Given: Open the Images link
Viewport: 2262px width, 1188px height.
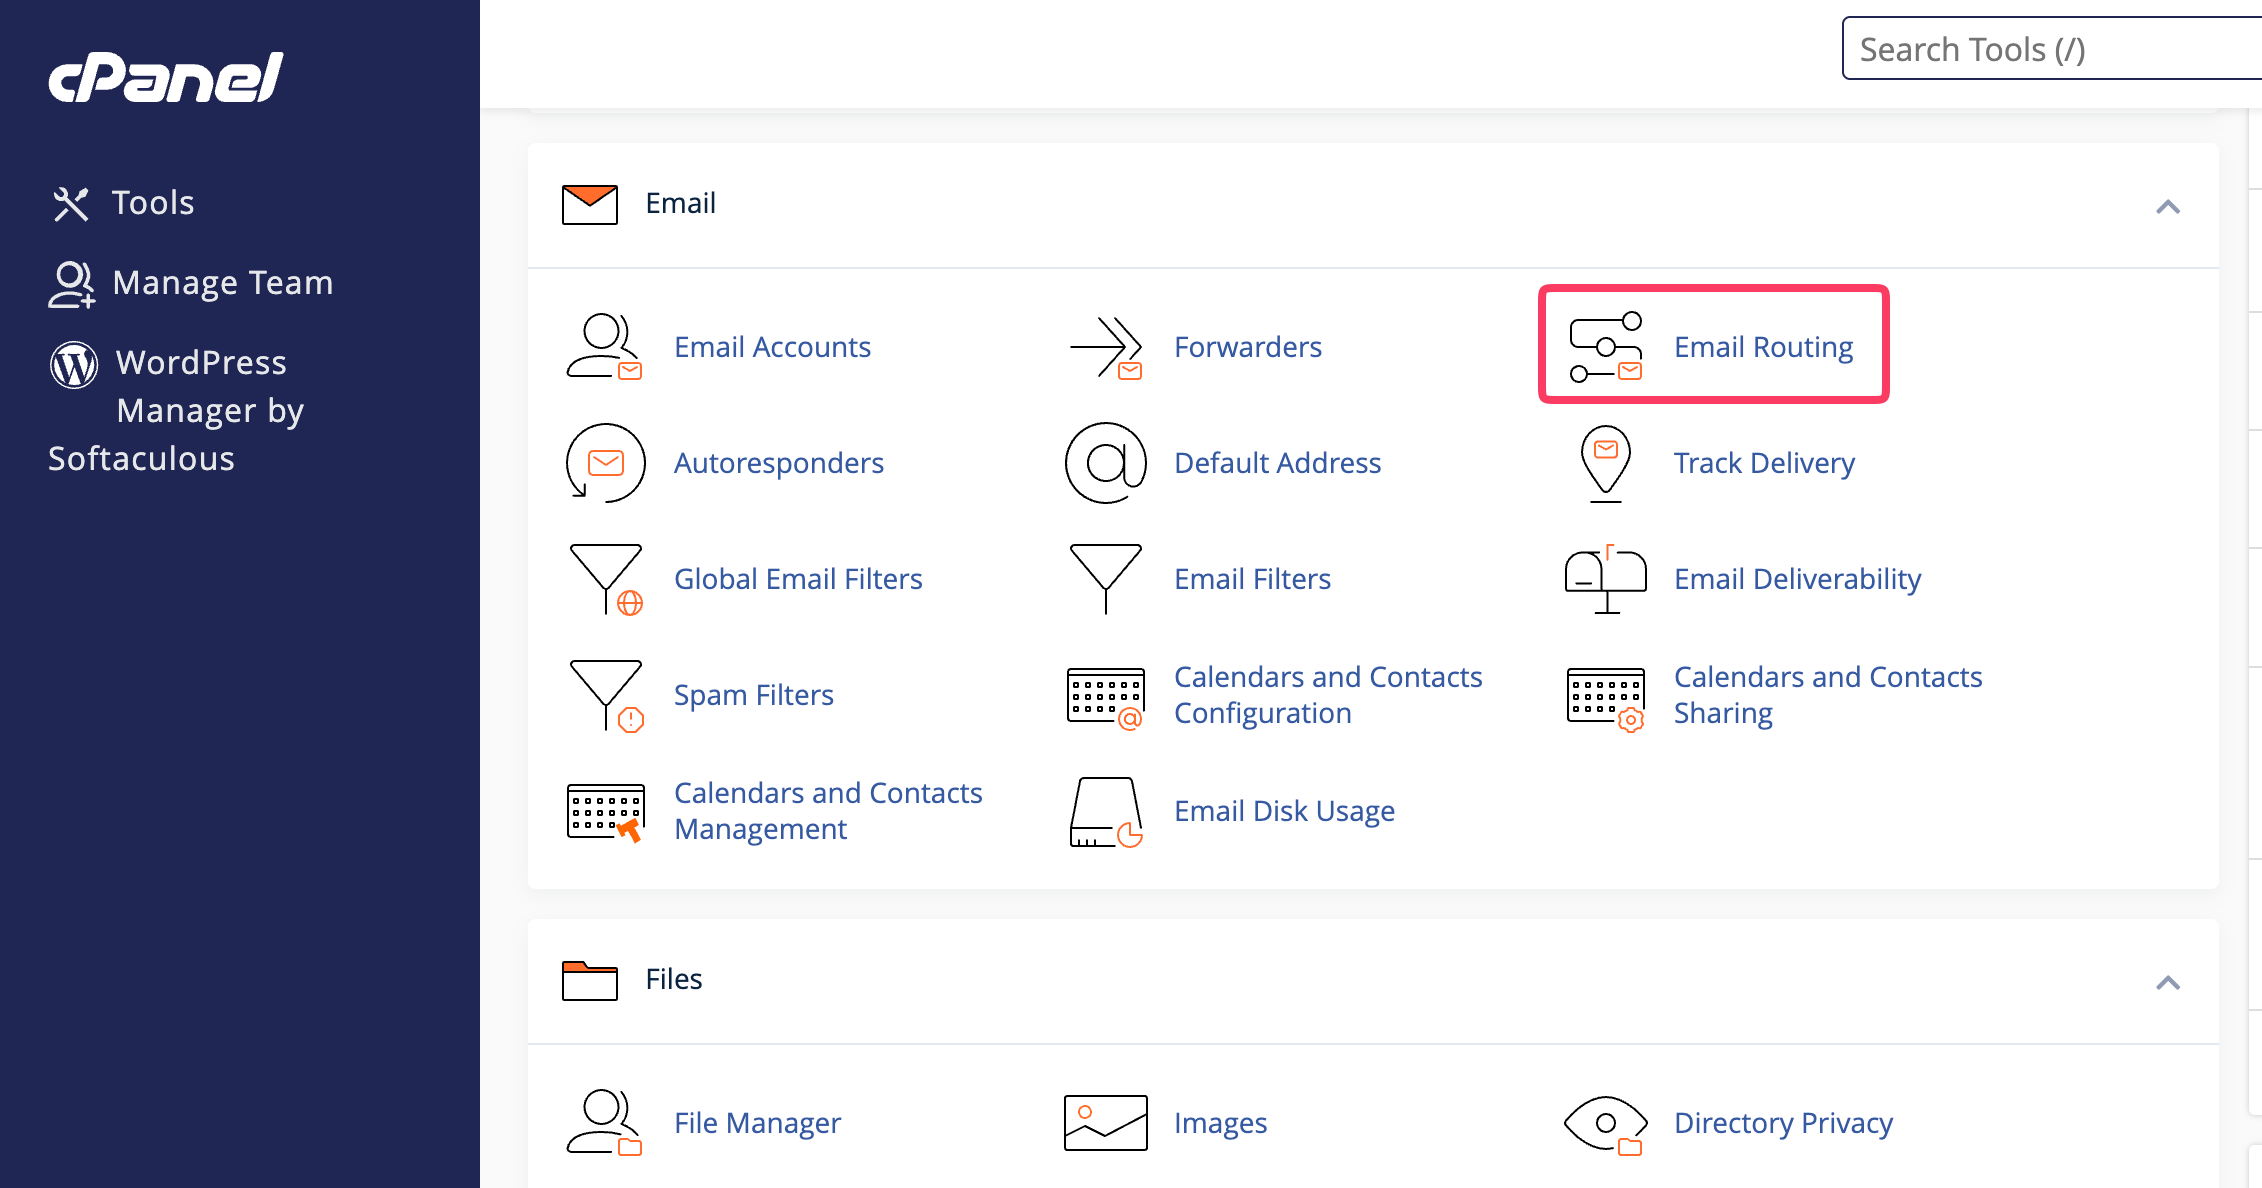Looking at the screenshot, I should click(1220, 1123).
